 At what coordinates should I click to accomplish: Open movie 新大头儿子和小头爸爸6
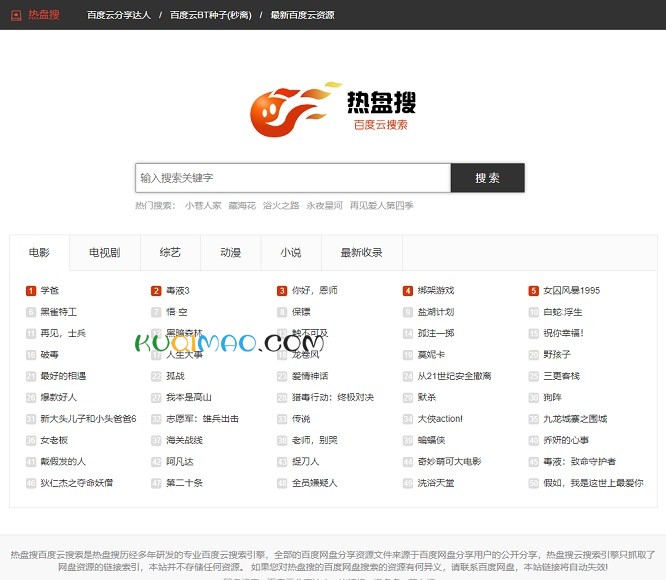click(88, 419)
